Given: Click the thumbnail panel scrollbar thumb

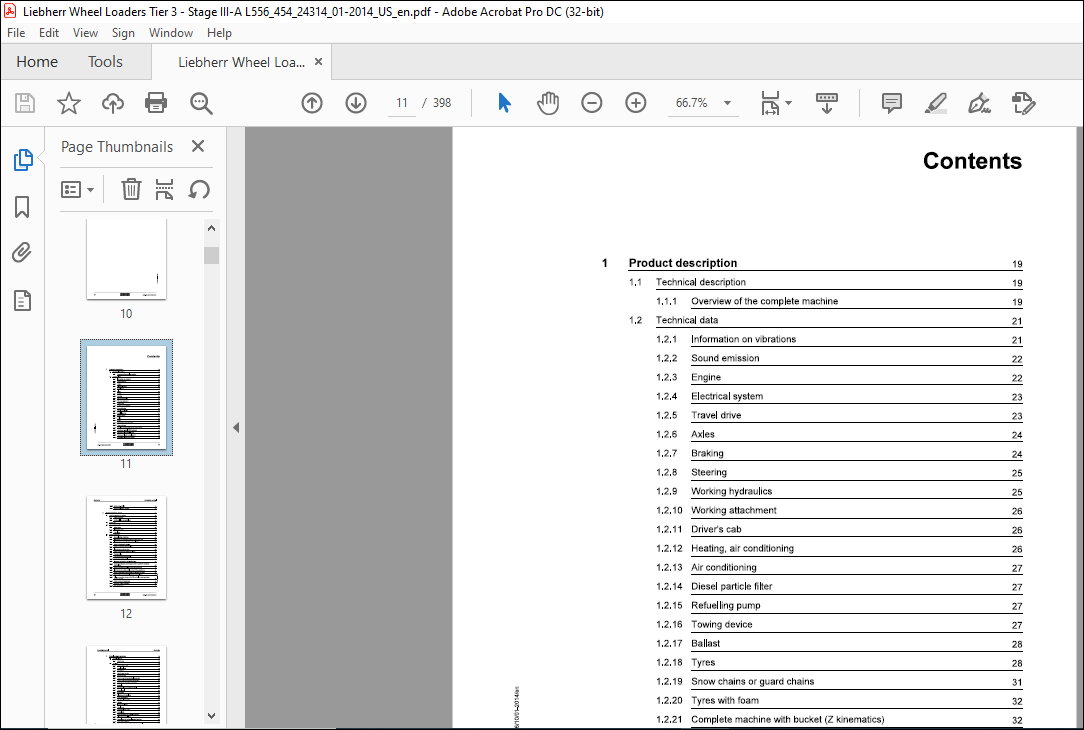Looking at the screenshot, I should [212, 255].
